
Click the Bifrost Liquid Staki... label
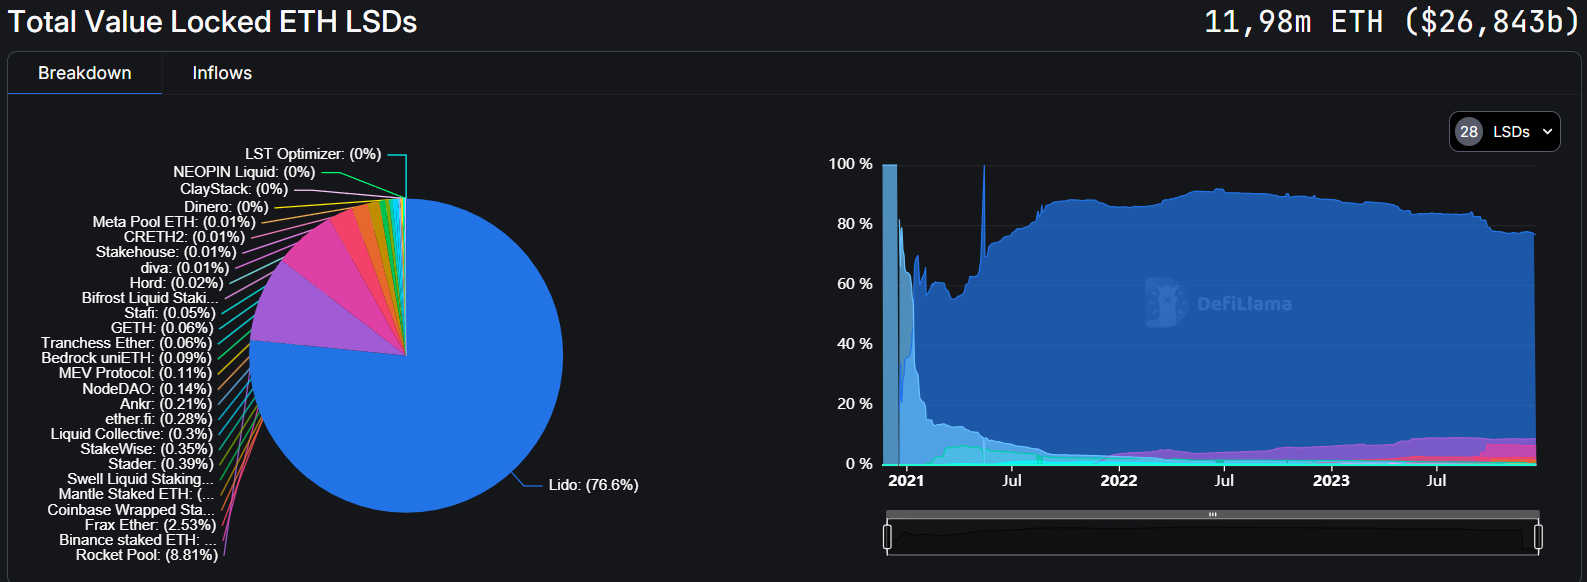coord(150,298)
